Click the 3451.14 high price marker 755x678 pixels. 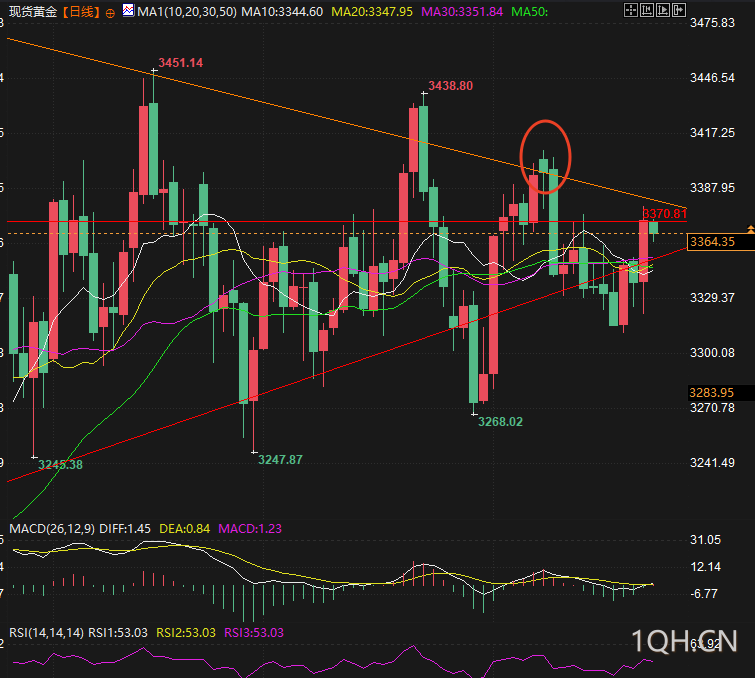pos(181,63)
